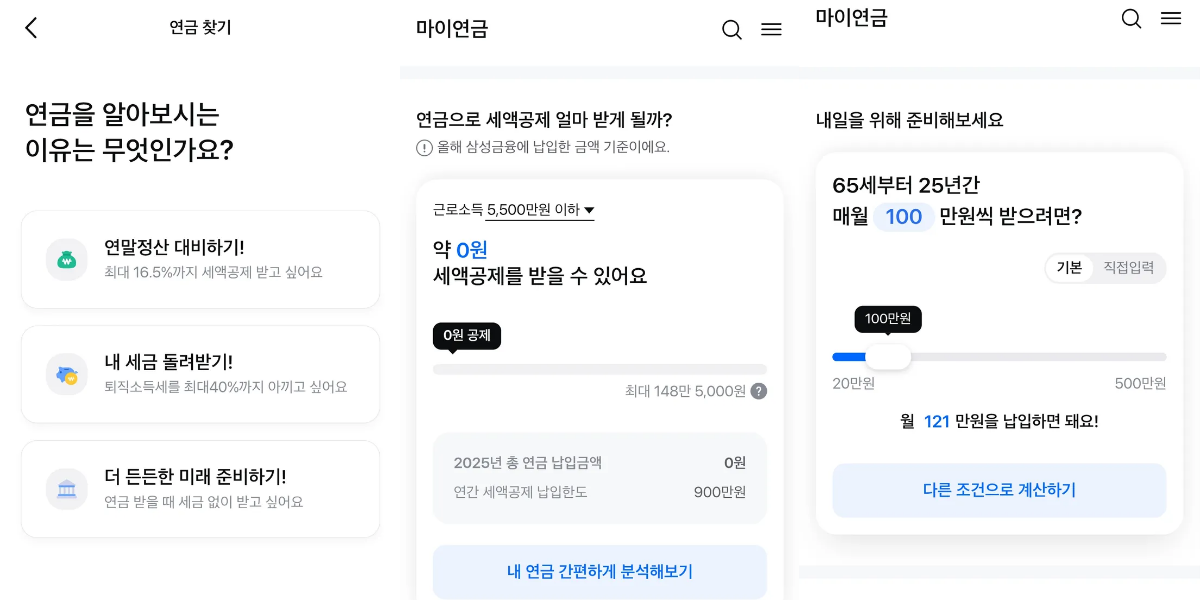This screenshot has height=600, width=1200.
Task: Click 내 연금 간편하게 분석해보기 button
Action: click(599, 572)
